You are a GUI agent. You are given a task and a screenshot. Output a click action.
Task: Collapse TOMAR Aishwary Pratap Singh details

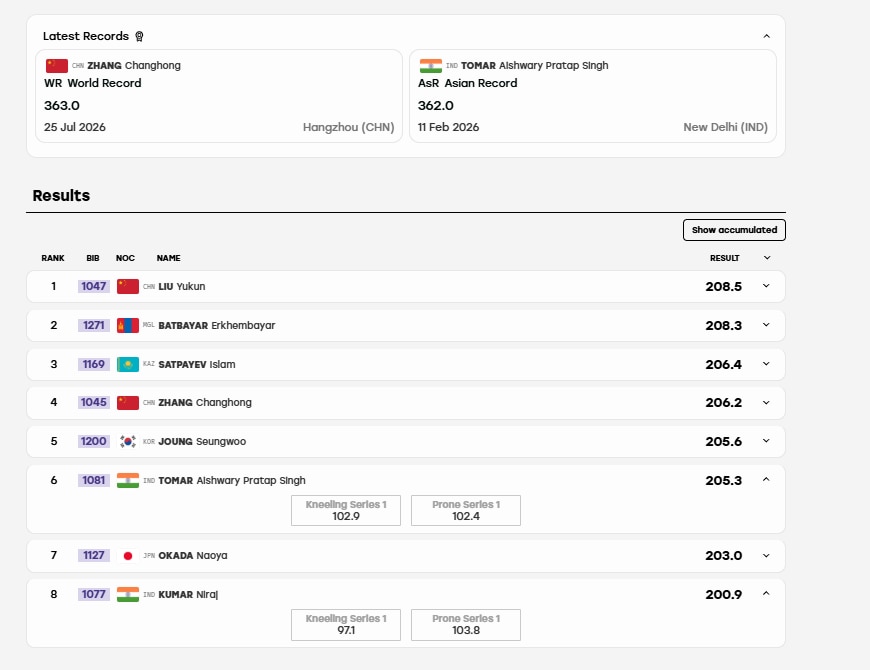click(x=766, y=479)
